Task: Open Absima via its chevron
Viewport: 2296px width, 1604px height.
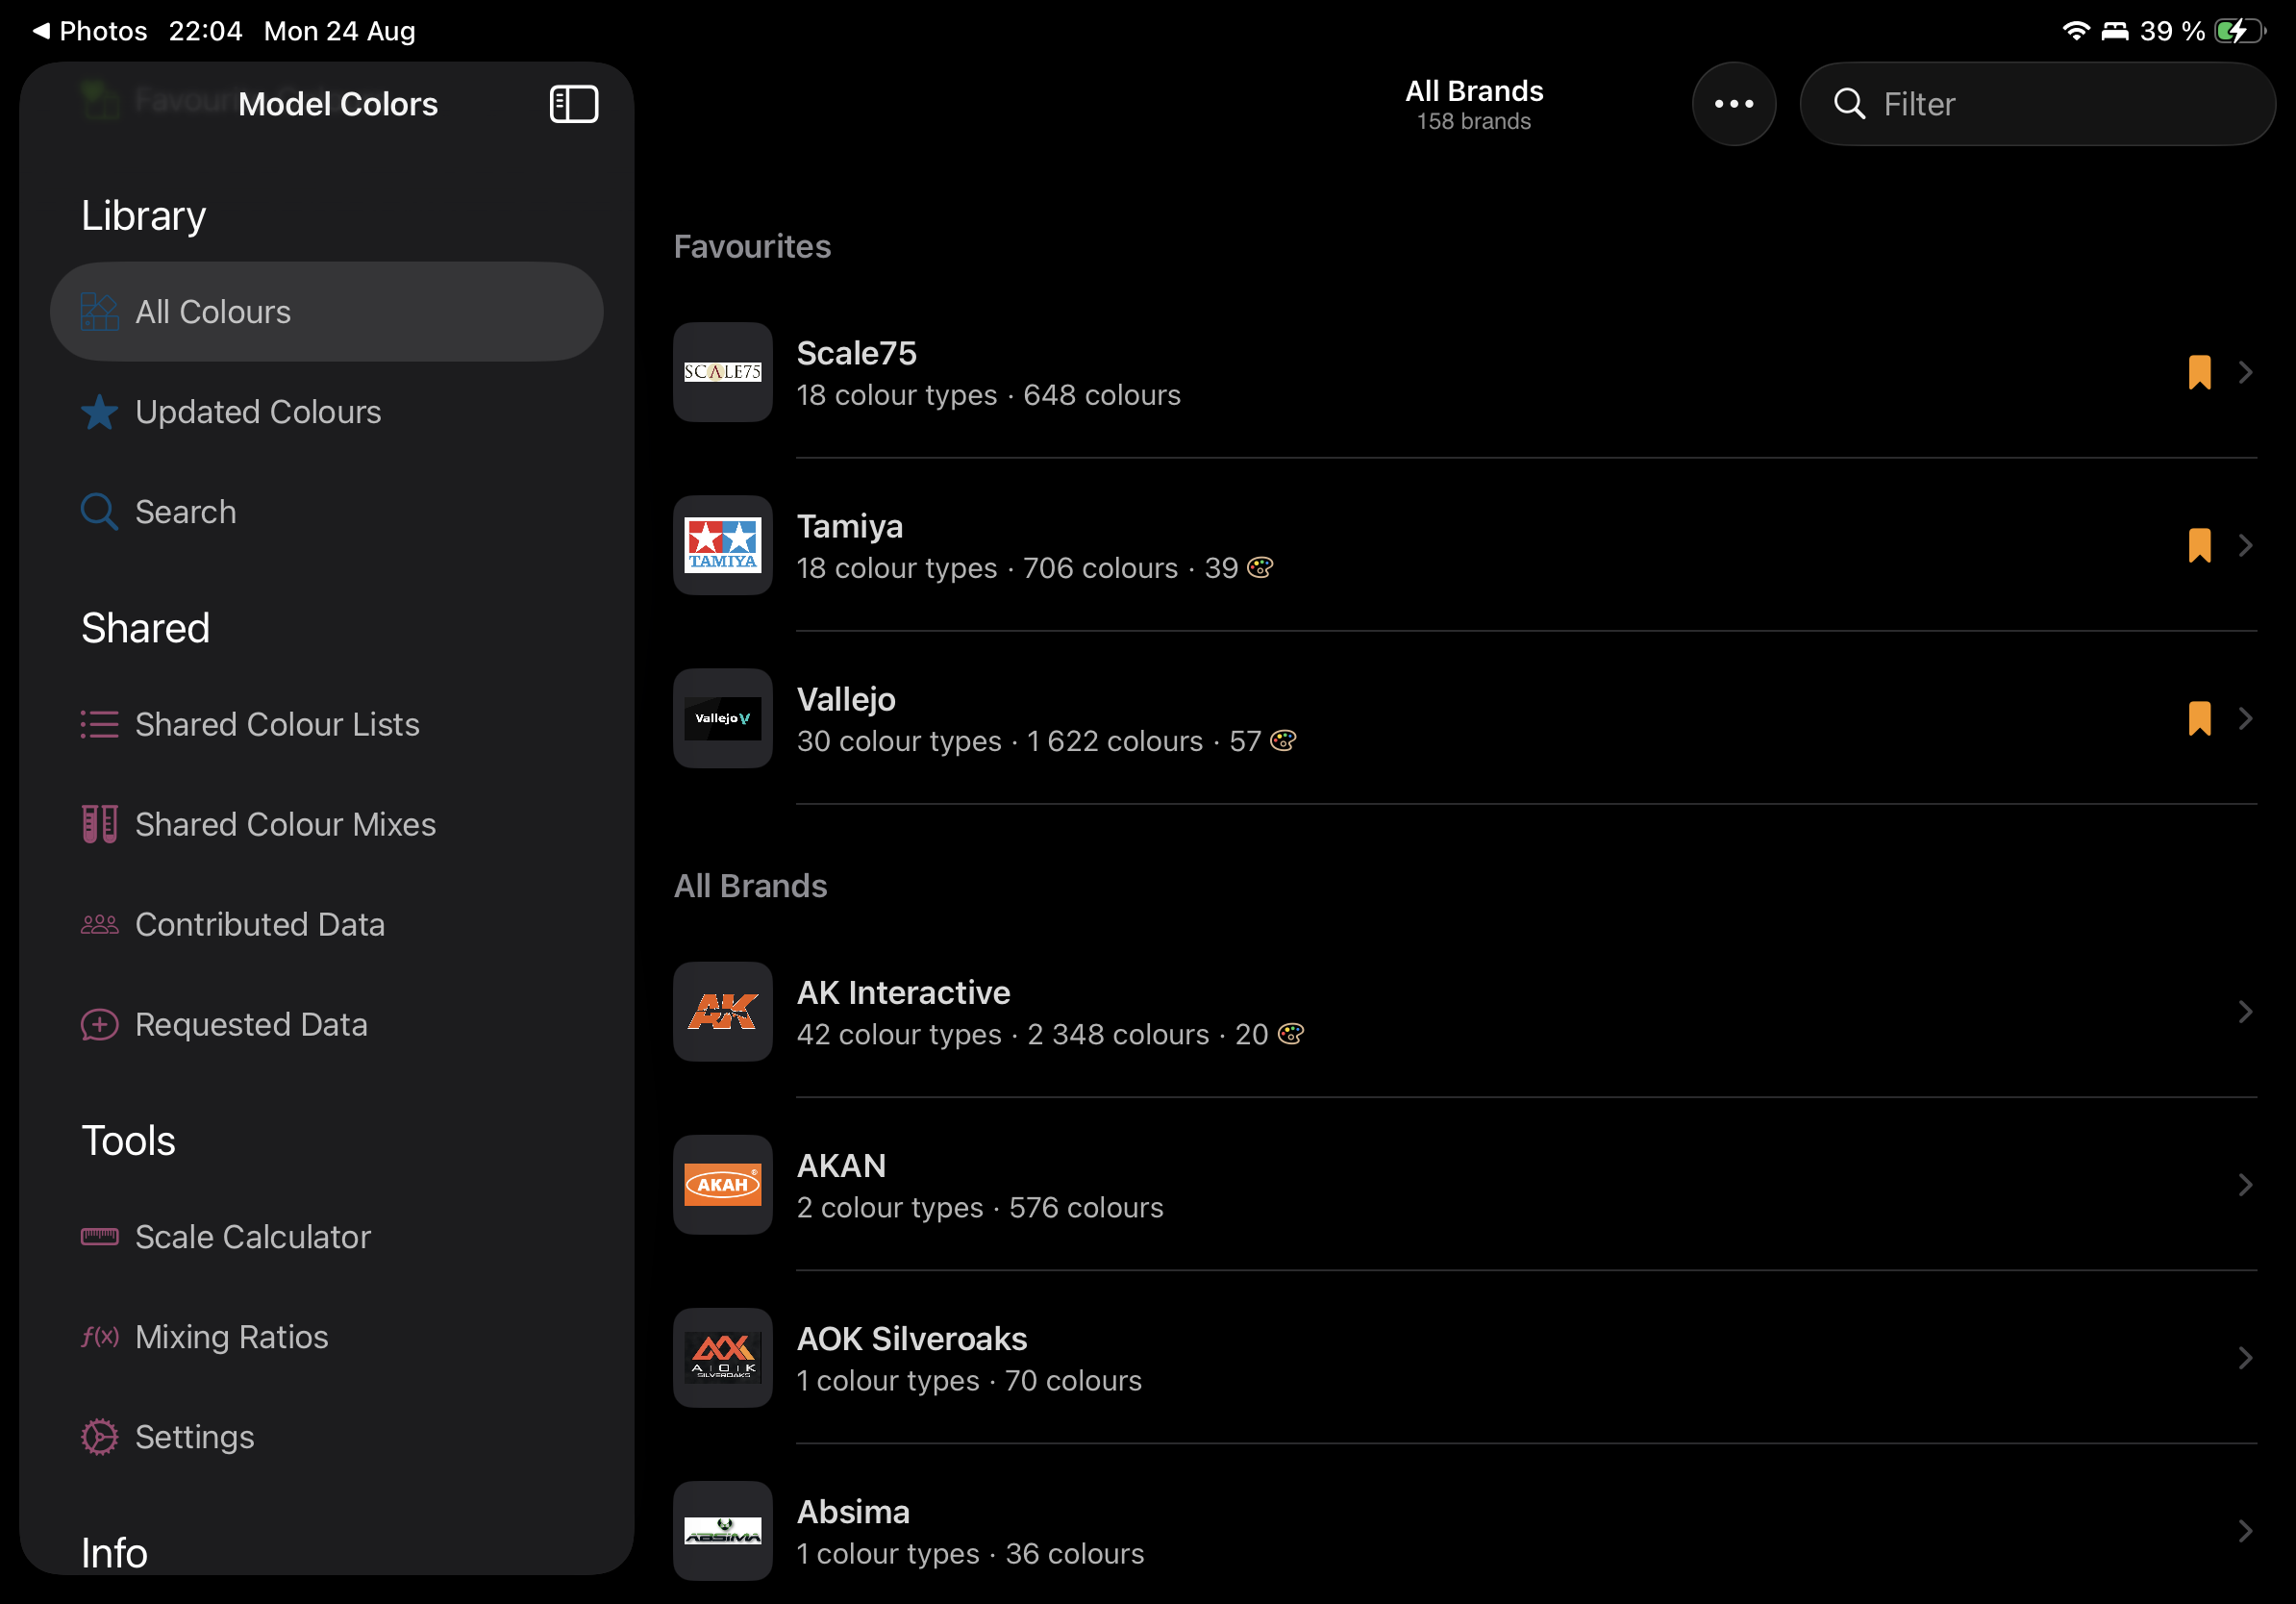Action: [2245, 1531]
